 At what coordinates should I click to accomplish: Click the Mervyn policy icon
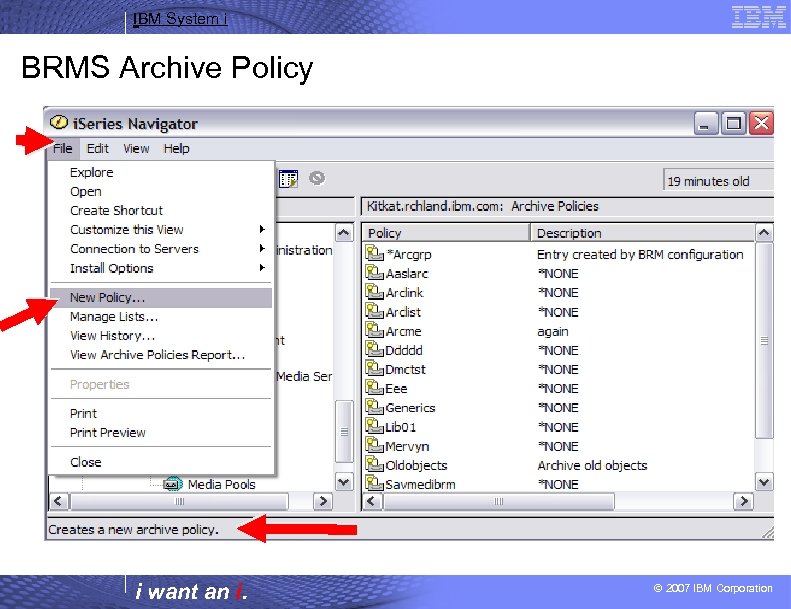374,445
